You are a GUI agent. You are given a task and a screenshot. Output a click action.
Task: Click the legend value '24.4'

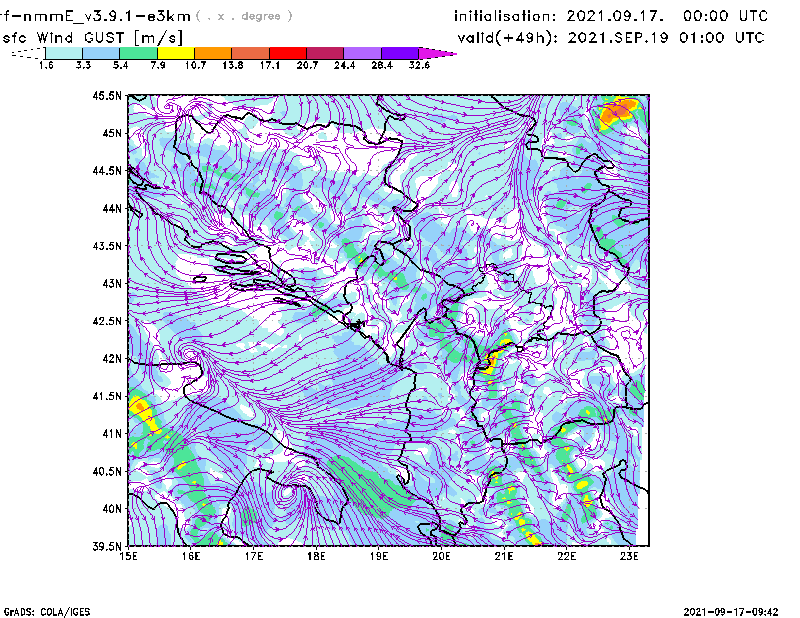click(x=344, y=65)
